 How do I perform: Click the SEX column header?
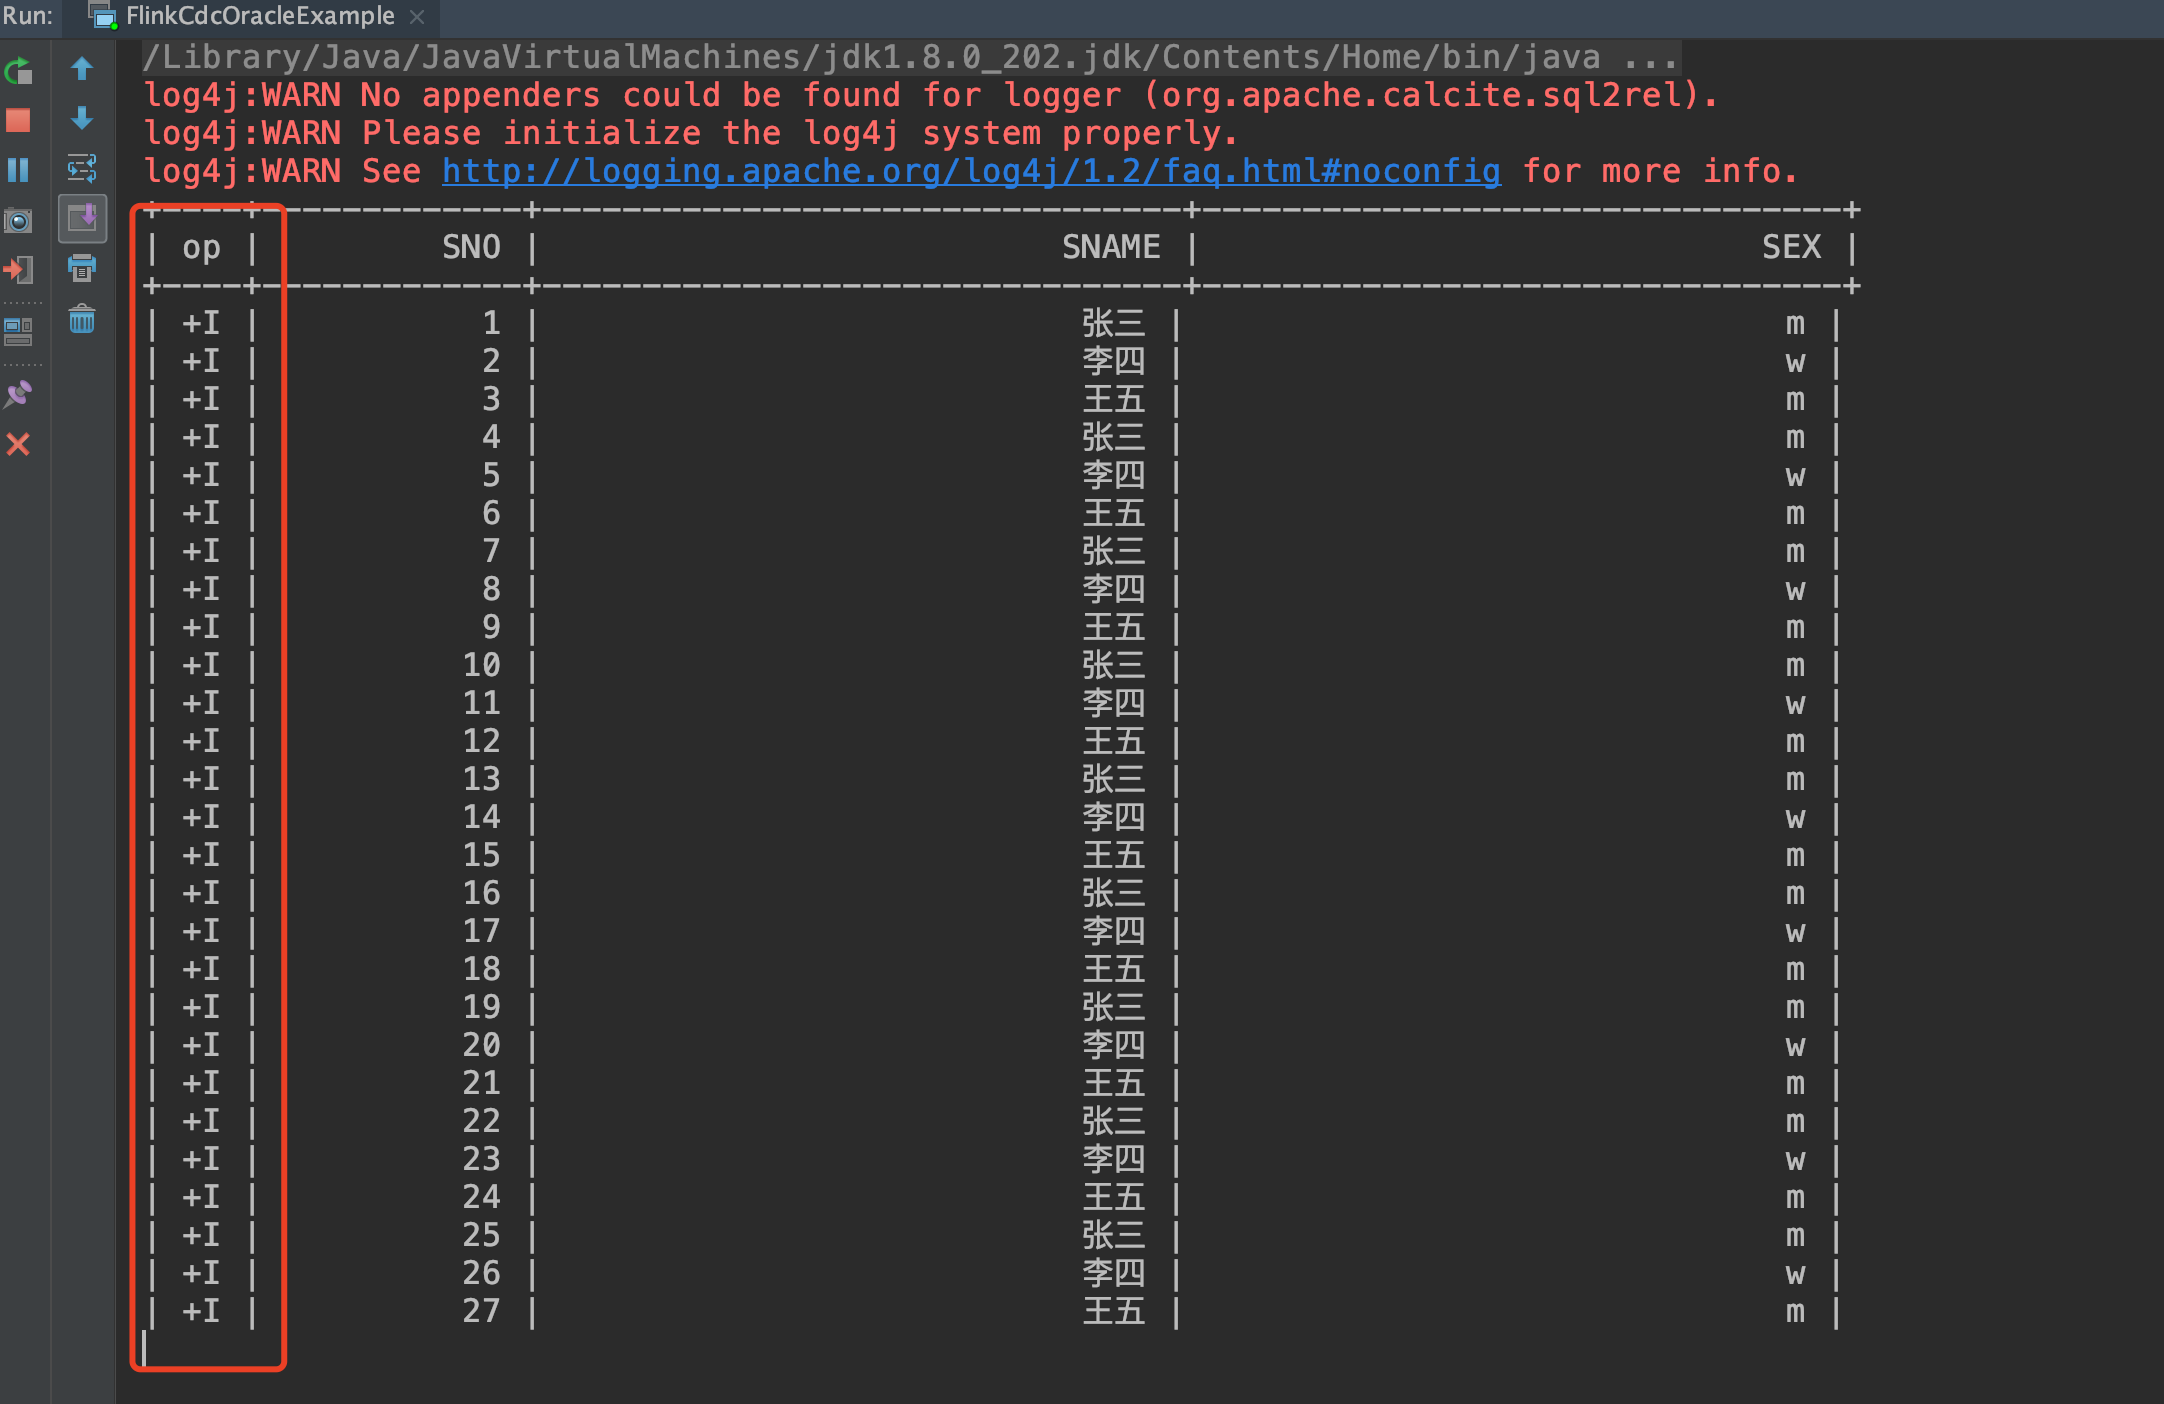(x=1791, y=247)
